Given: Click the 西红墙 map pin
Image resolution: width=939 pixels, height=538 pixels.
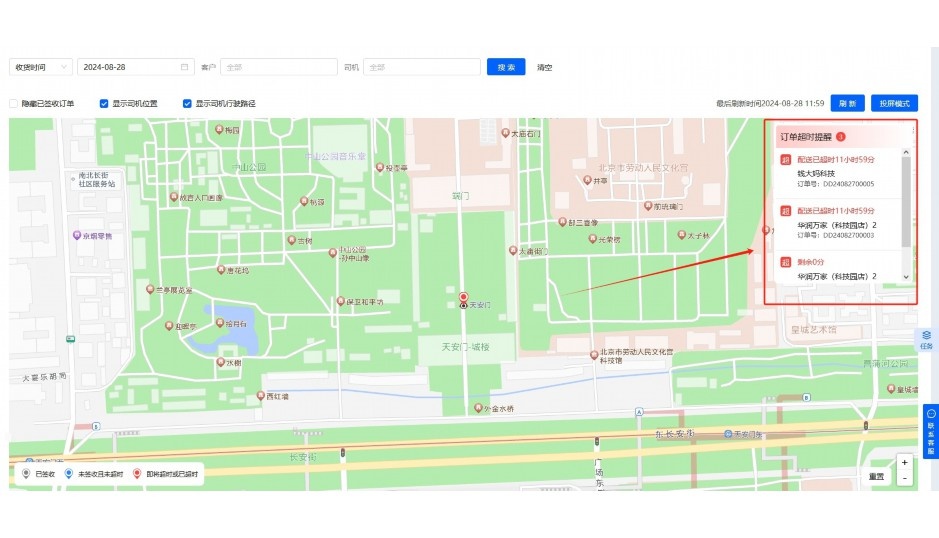Looking at the screenshot, I should (261, 396).
